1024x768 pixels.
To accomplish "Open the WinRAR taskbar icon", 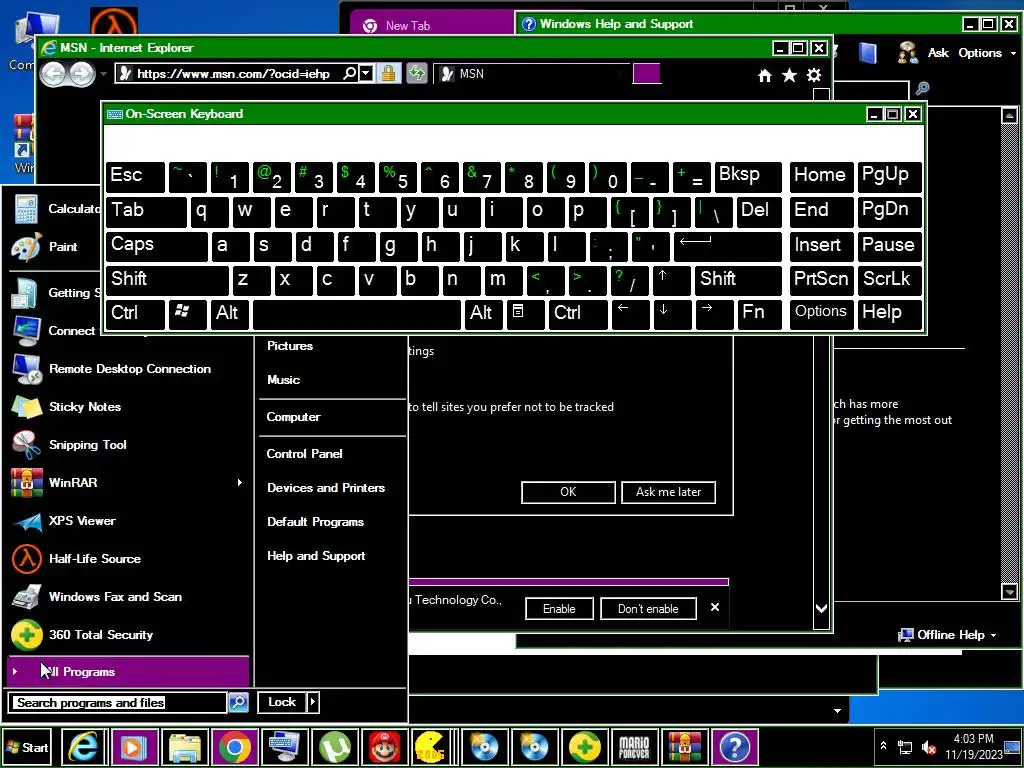I will (x=684, y=746).
